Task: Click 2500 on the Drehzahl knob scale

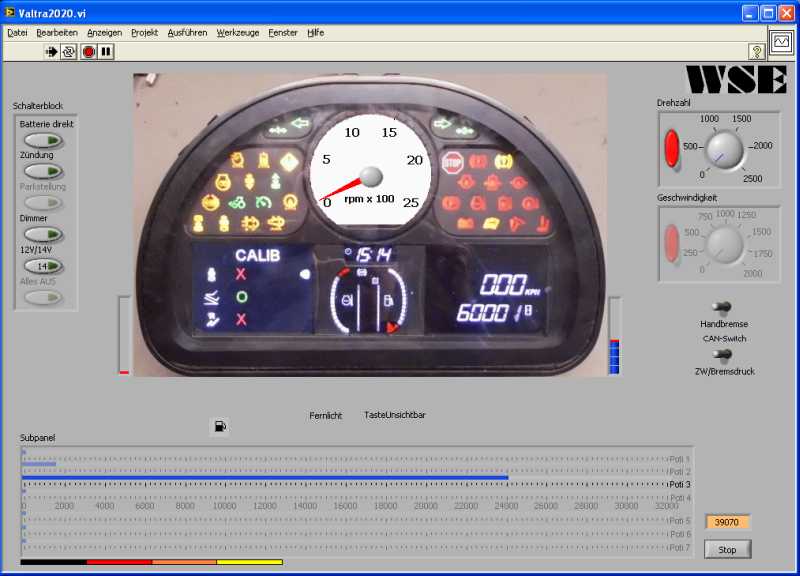Action: [753, 179]
